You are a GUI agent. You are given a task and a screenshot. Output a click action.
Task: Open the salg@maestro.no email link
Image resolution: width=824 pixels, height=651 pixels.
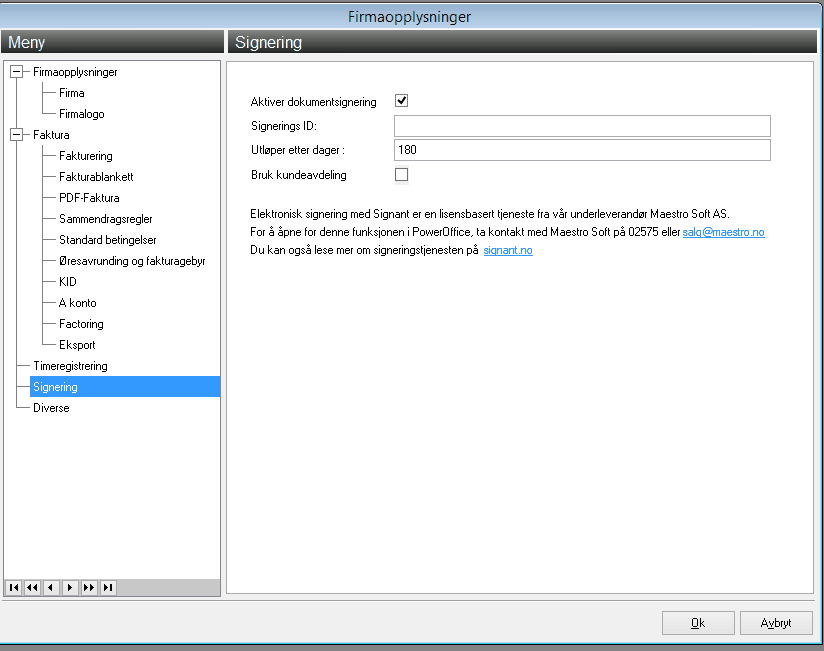click(x=724, y=232)
